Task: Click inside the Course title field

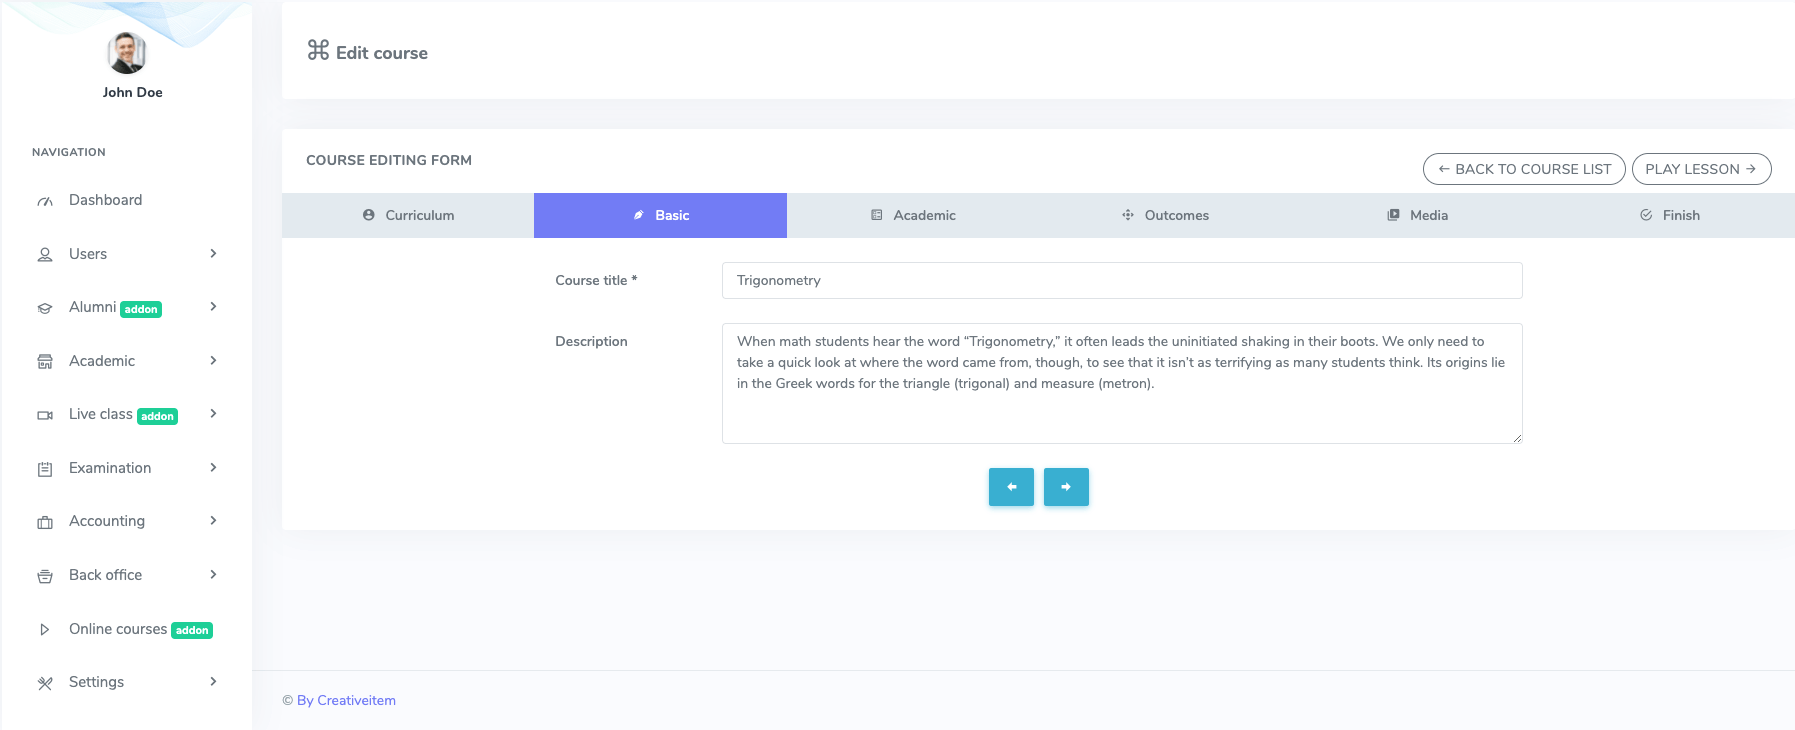Action: 1121,281
